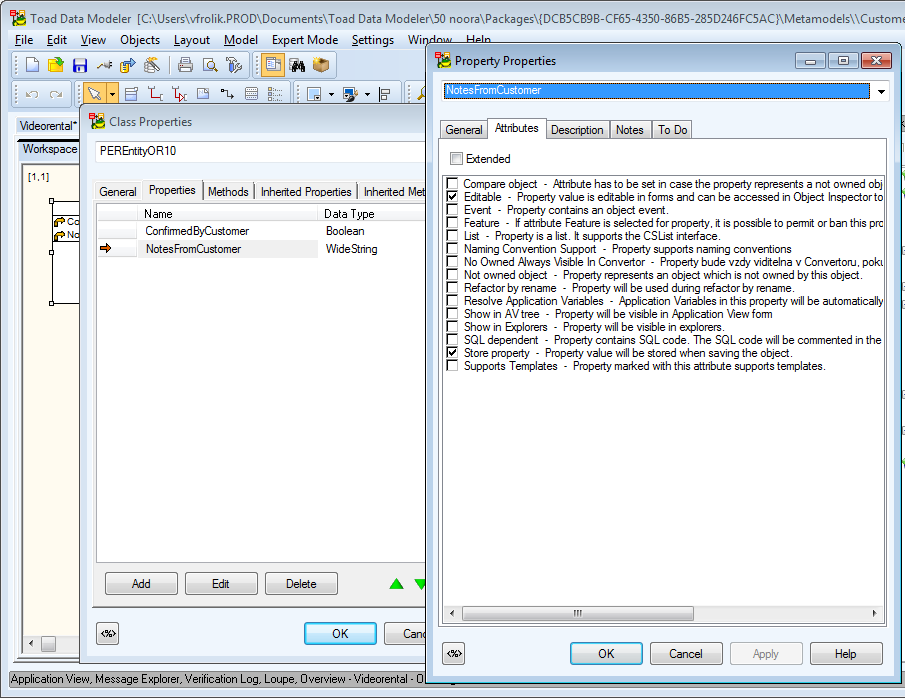Image resolution: width=905 pixels, height=699 pixels.
Task: Click the stamp grid icon
Action: click(251, 94)
